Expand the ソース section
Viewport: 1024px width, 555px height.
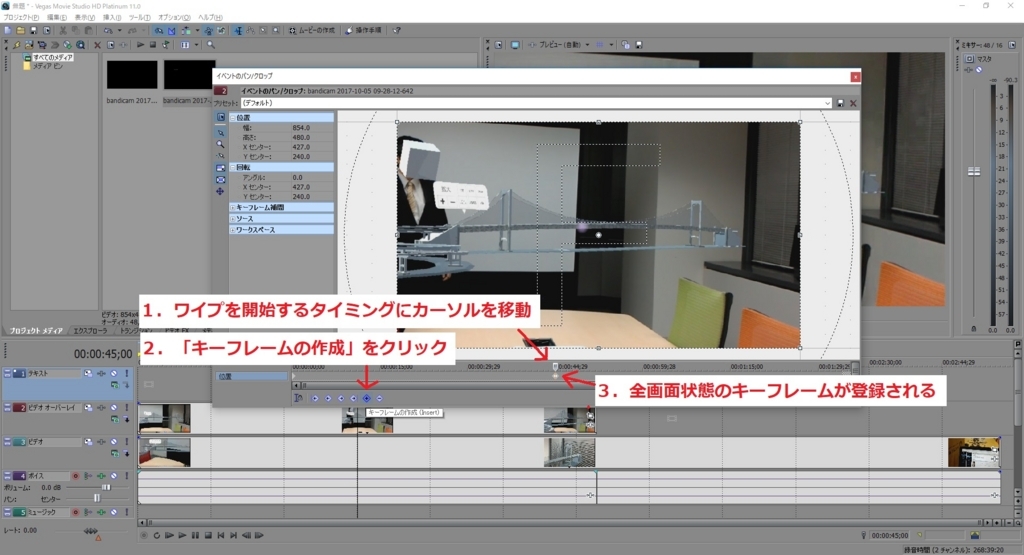(x=232, y=219)
